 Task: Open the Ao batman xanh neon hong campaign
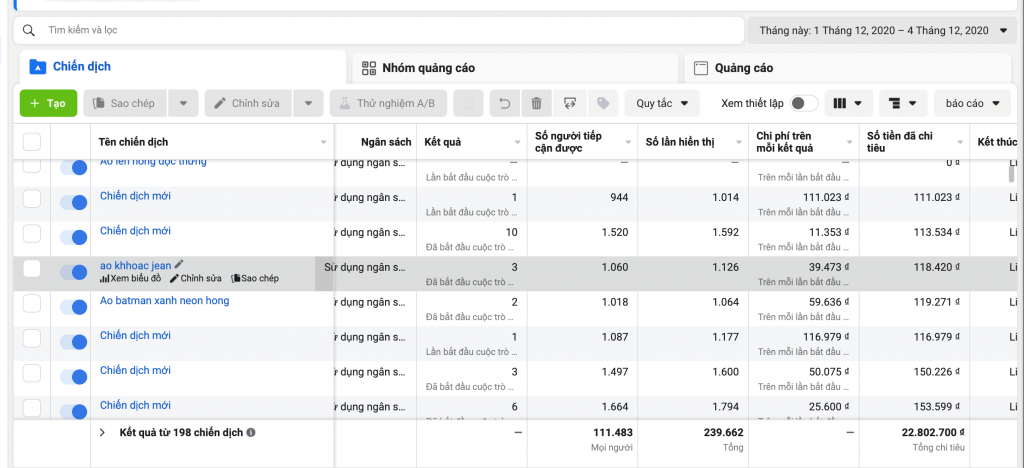coord(165,301)
